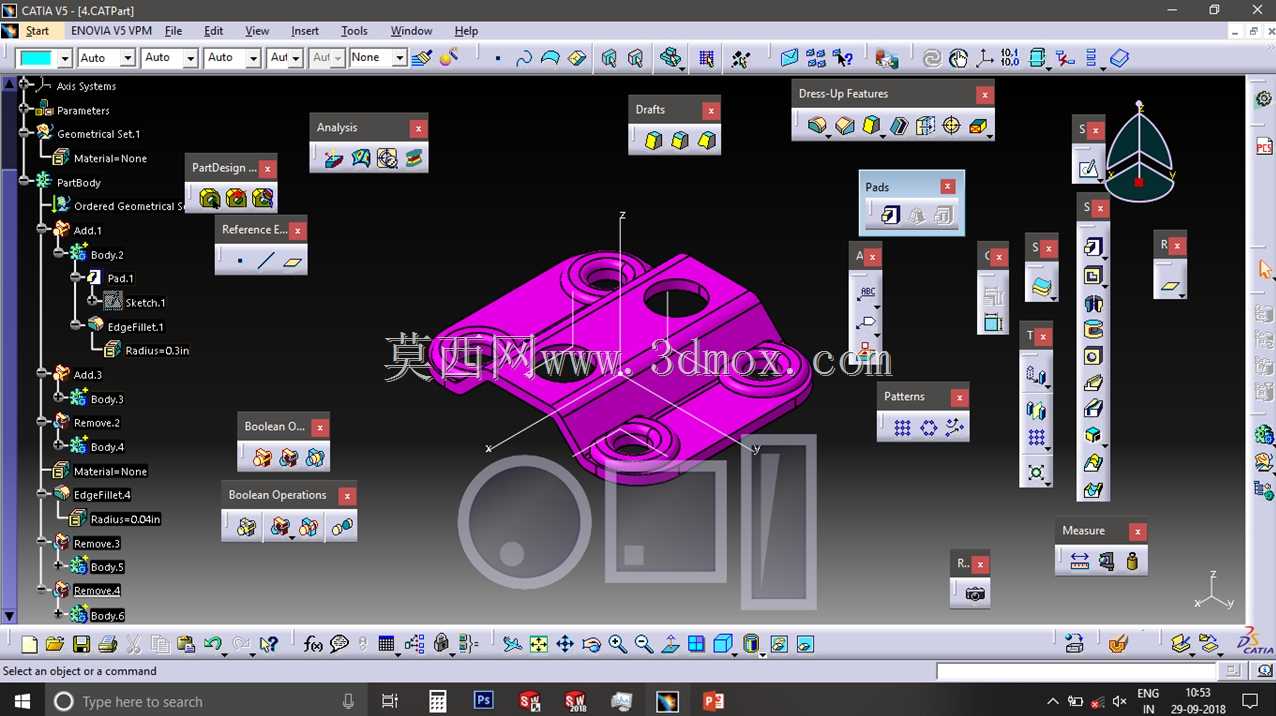Click the first Draft icon in Drafts toolbar
The image size is (1276, 716).
[x=654, y=140]
